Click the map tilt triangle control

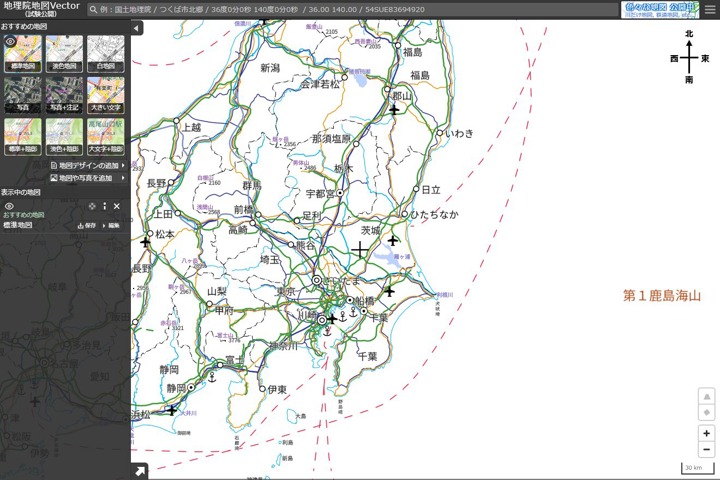tap(706, 396)
